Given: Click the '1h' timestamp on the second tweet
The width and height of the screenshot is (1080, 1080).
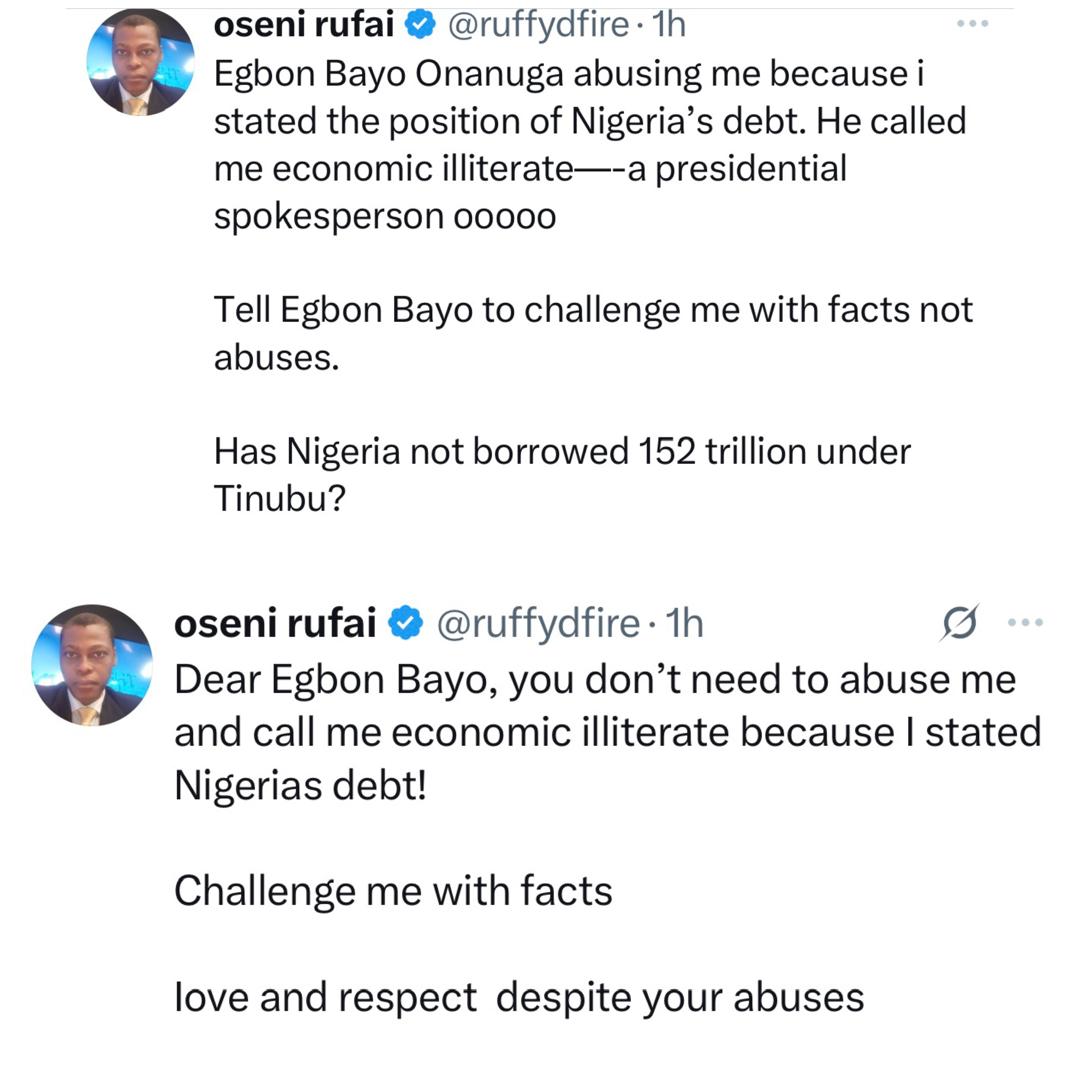Looking at the screenshot, I should pos(685,624).
